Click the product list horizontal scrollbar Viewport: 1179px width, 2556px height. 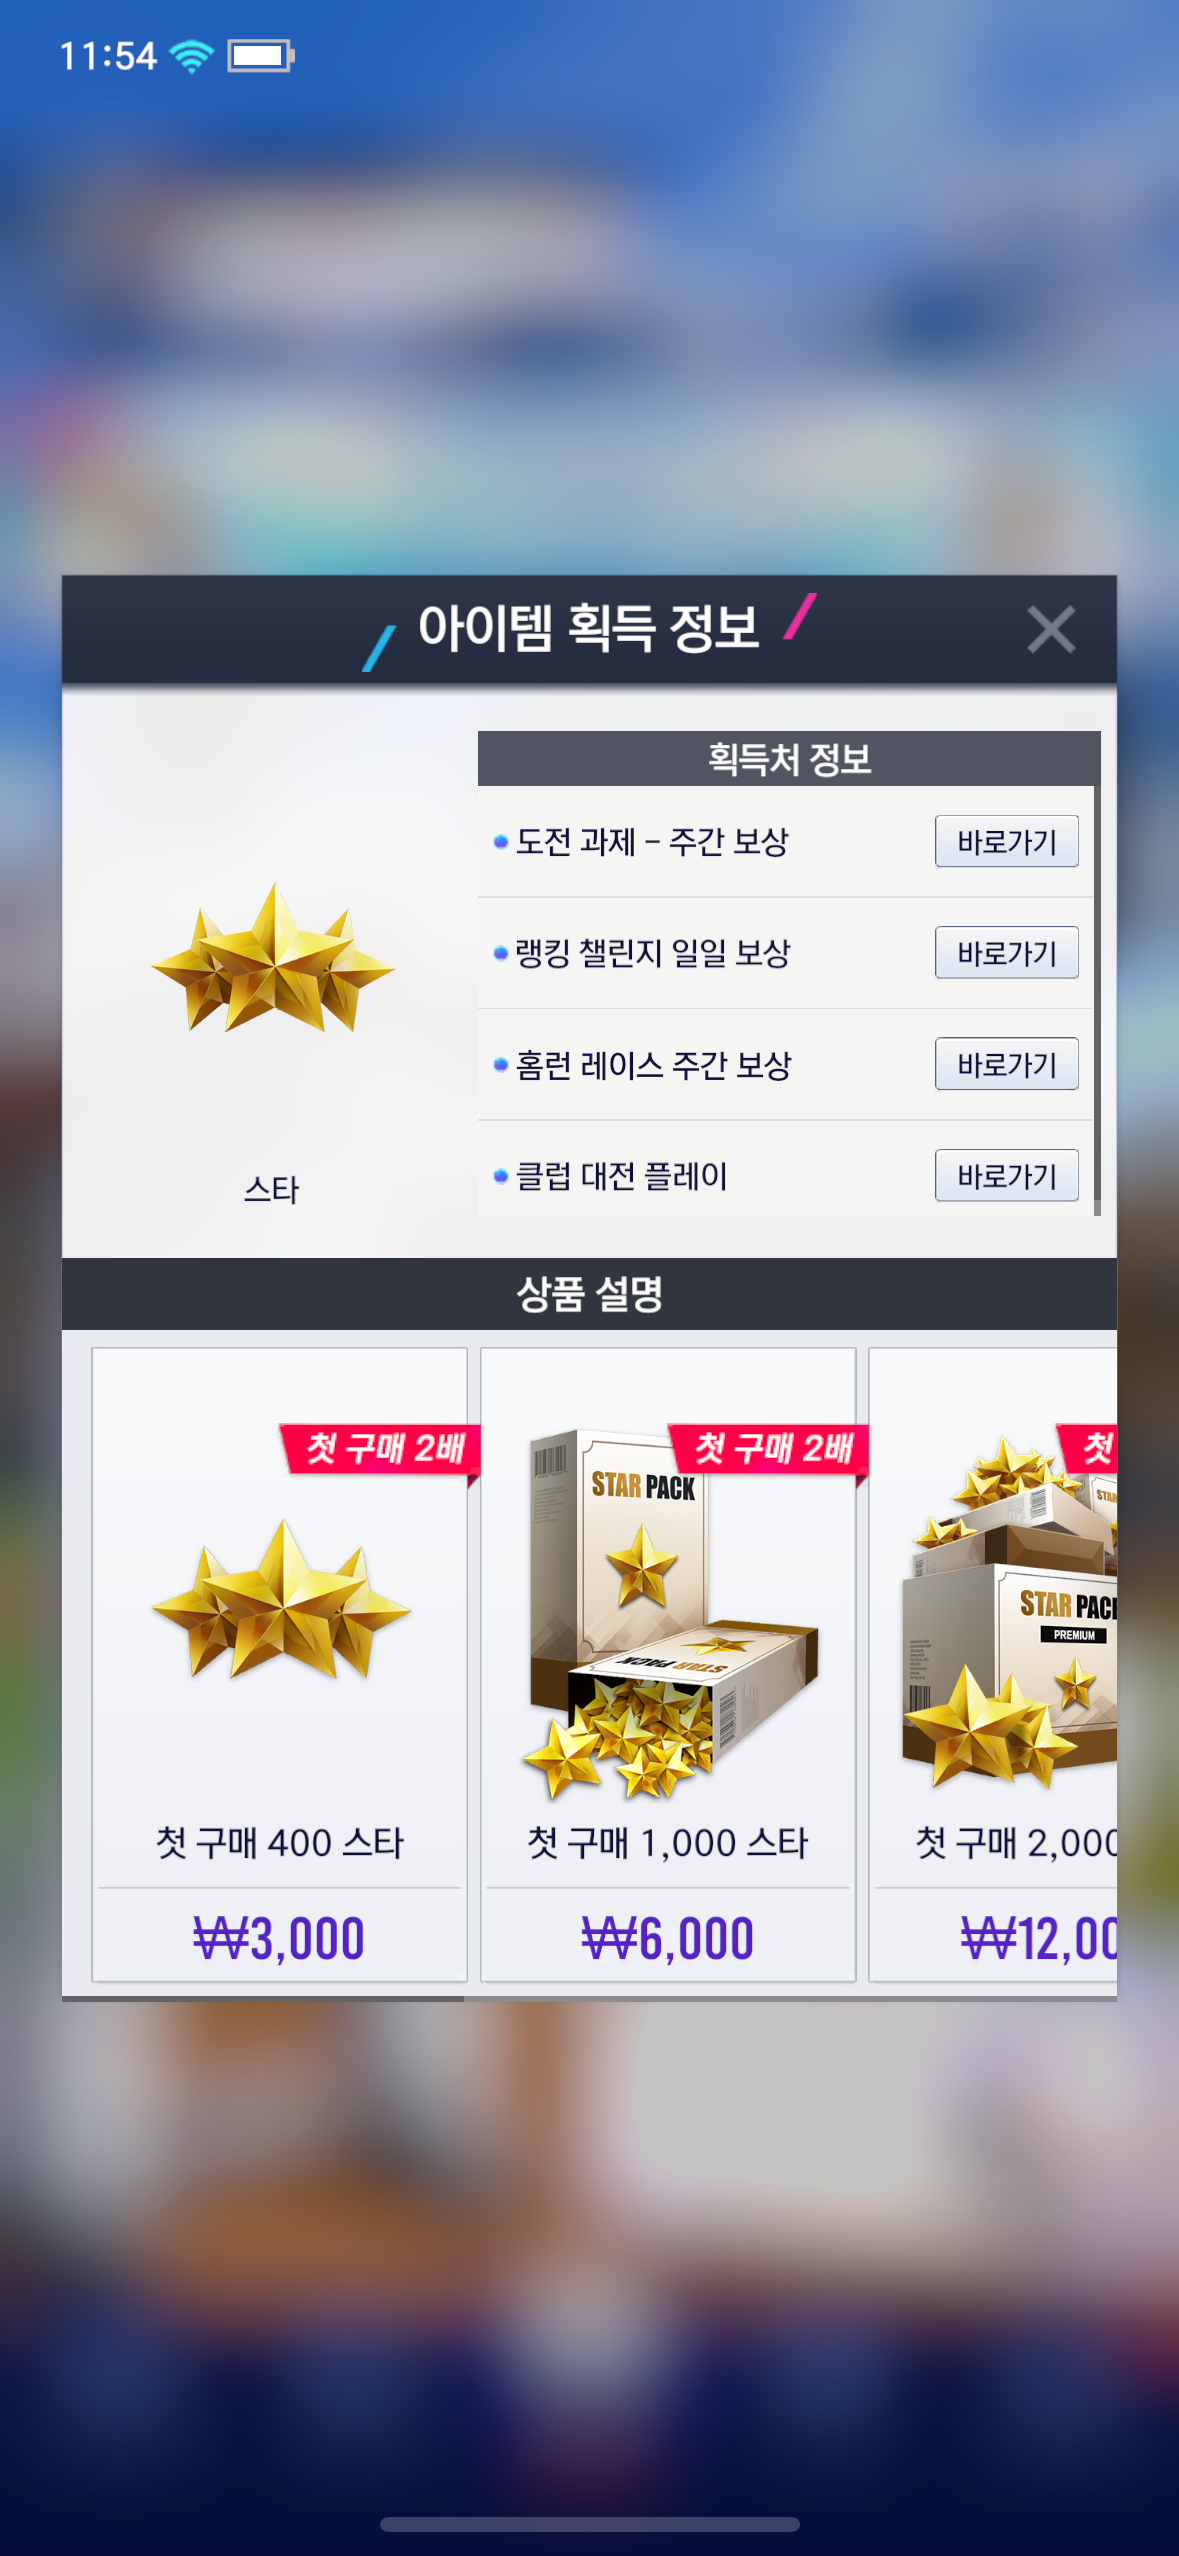[263, 1998]
